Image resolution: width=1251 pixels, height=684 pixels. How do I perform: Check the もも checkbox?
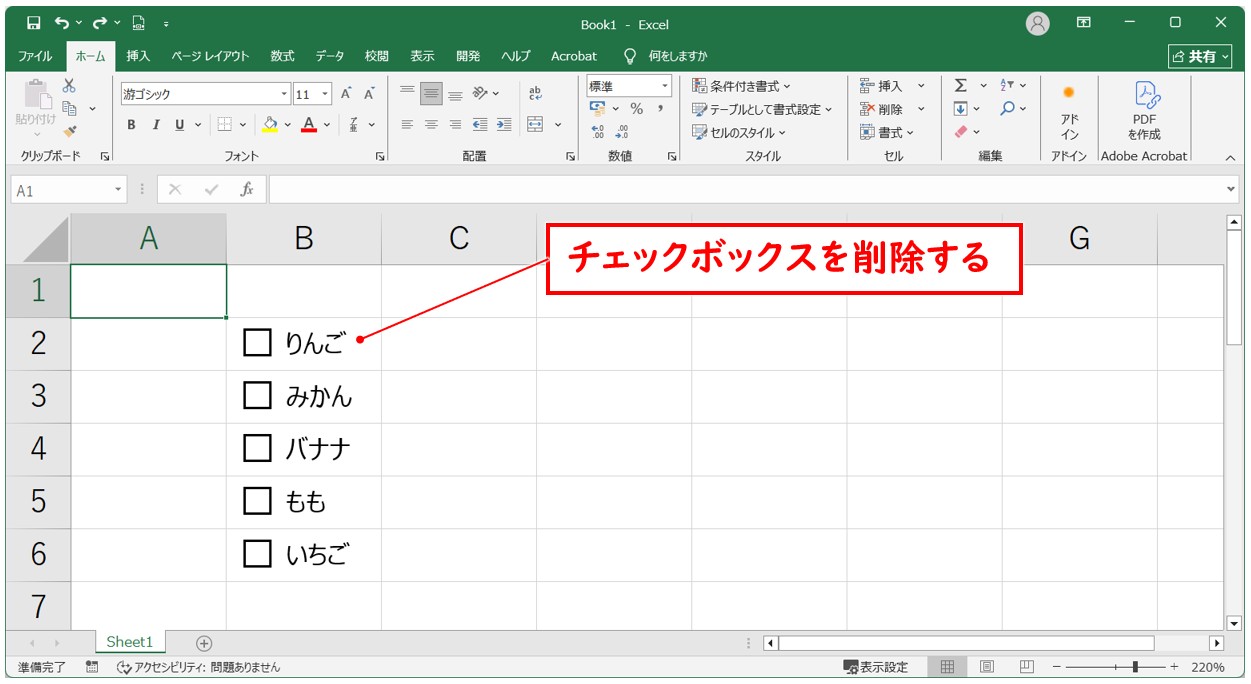258,501
